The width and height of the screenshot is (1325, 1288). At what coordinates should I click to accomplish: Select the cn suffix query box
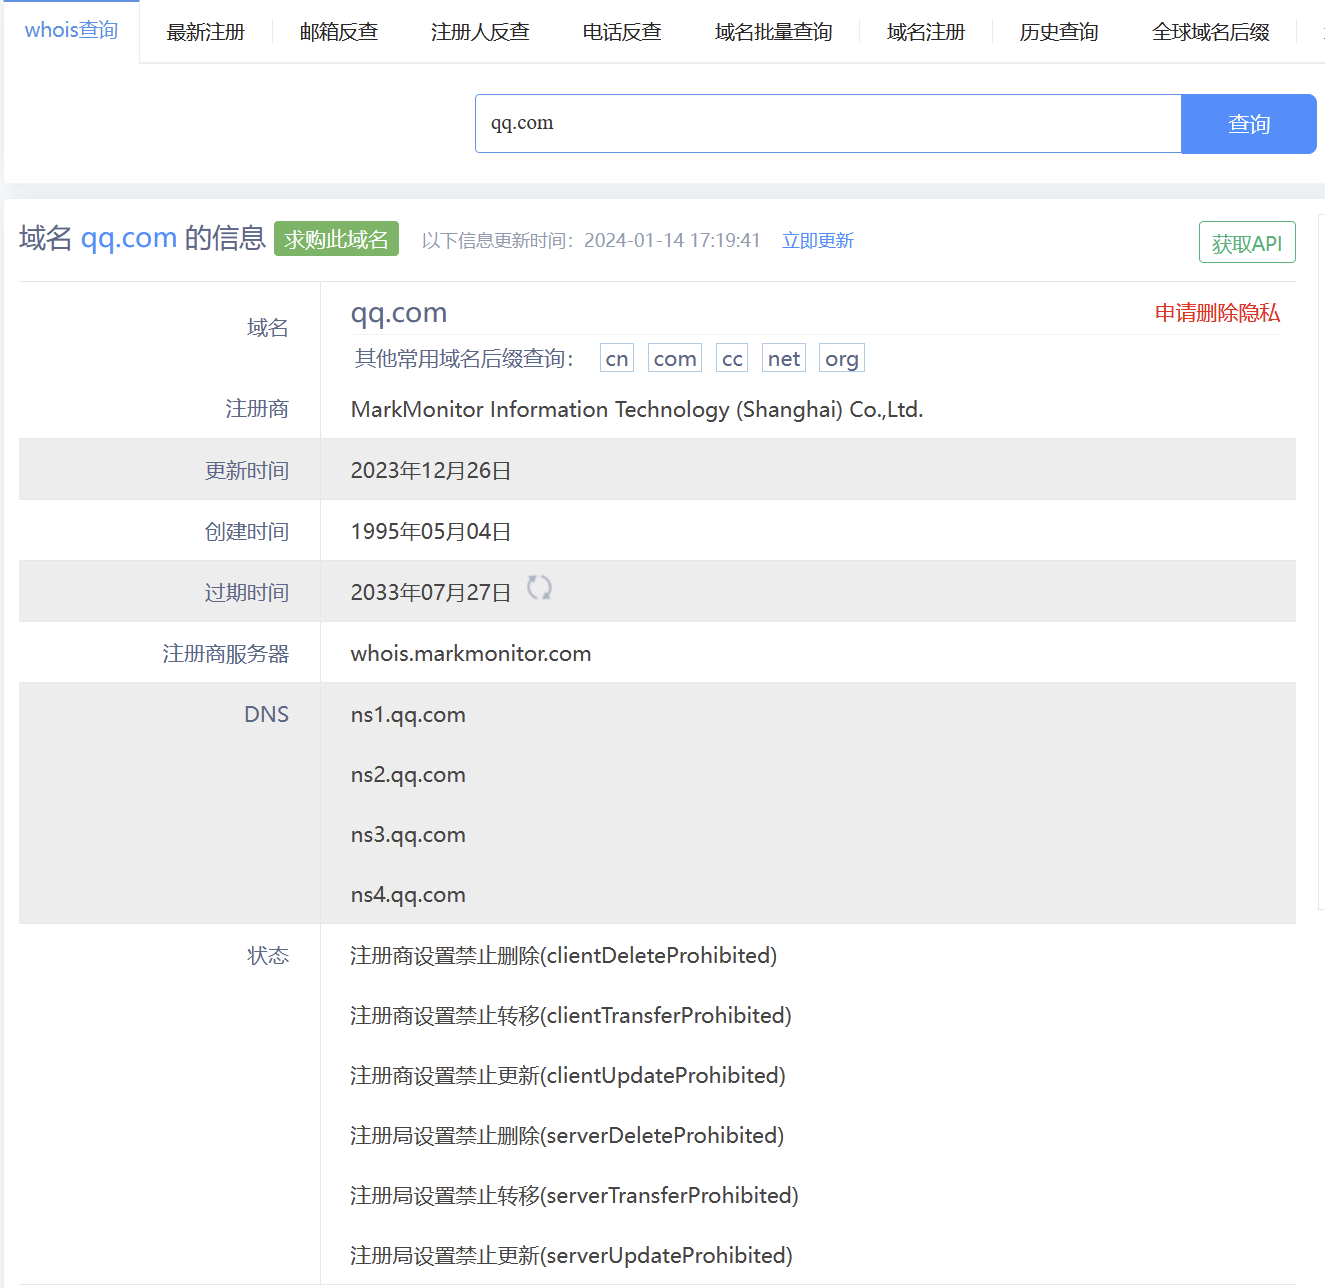pos(617,358)
